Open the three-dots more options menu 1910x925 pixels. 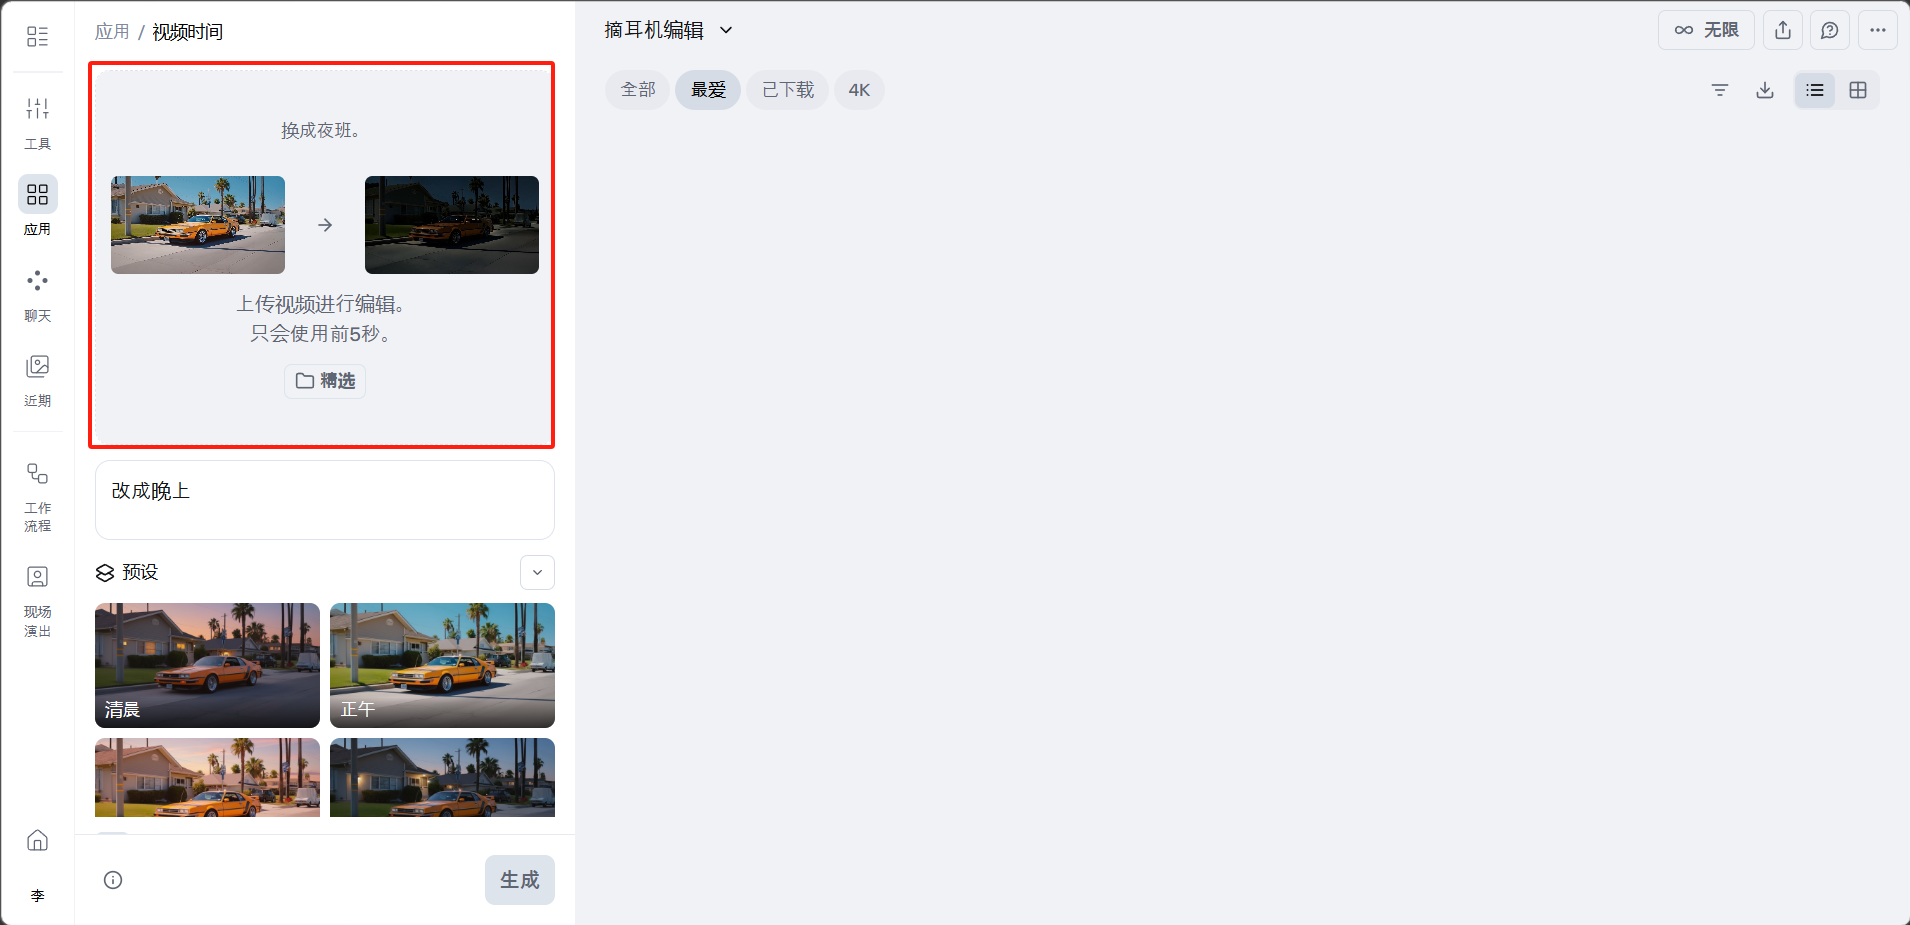1878,30
